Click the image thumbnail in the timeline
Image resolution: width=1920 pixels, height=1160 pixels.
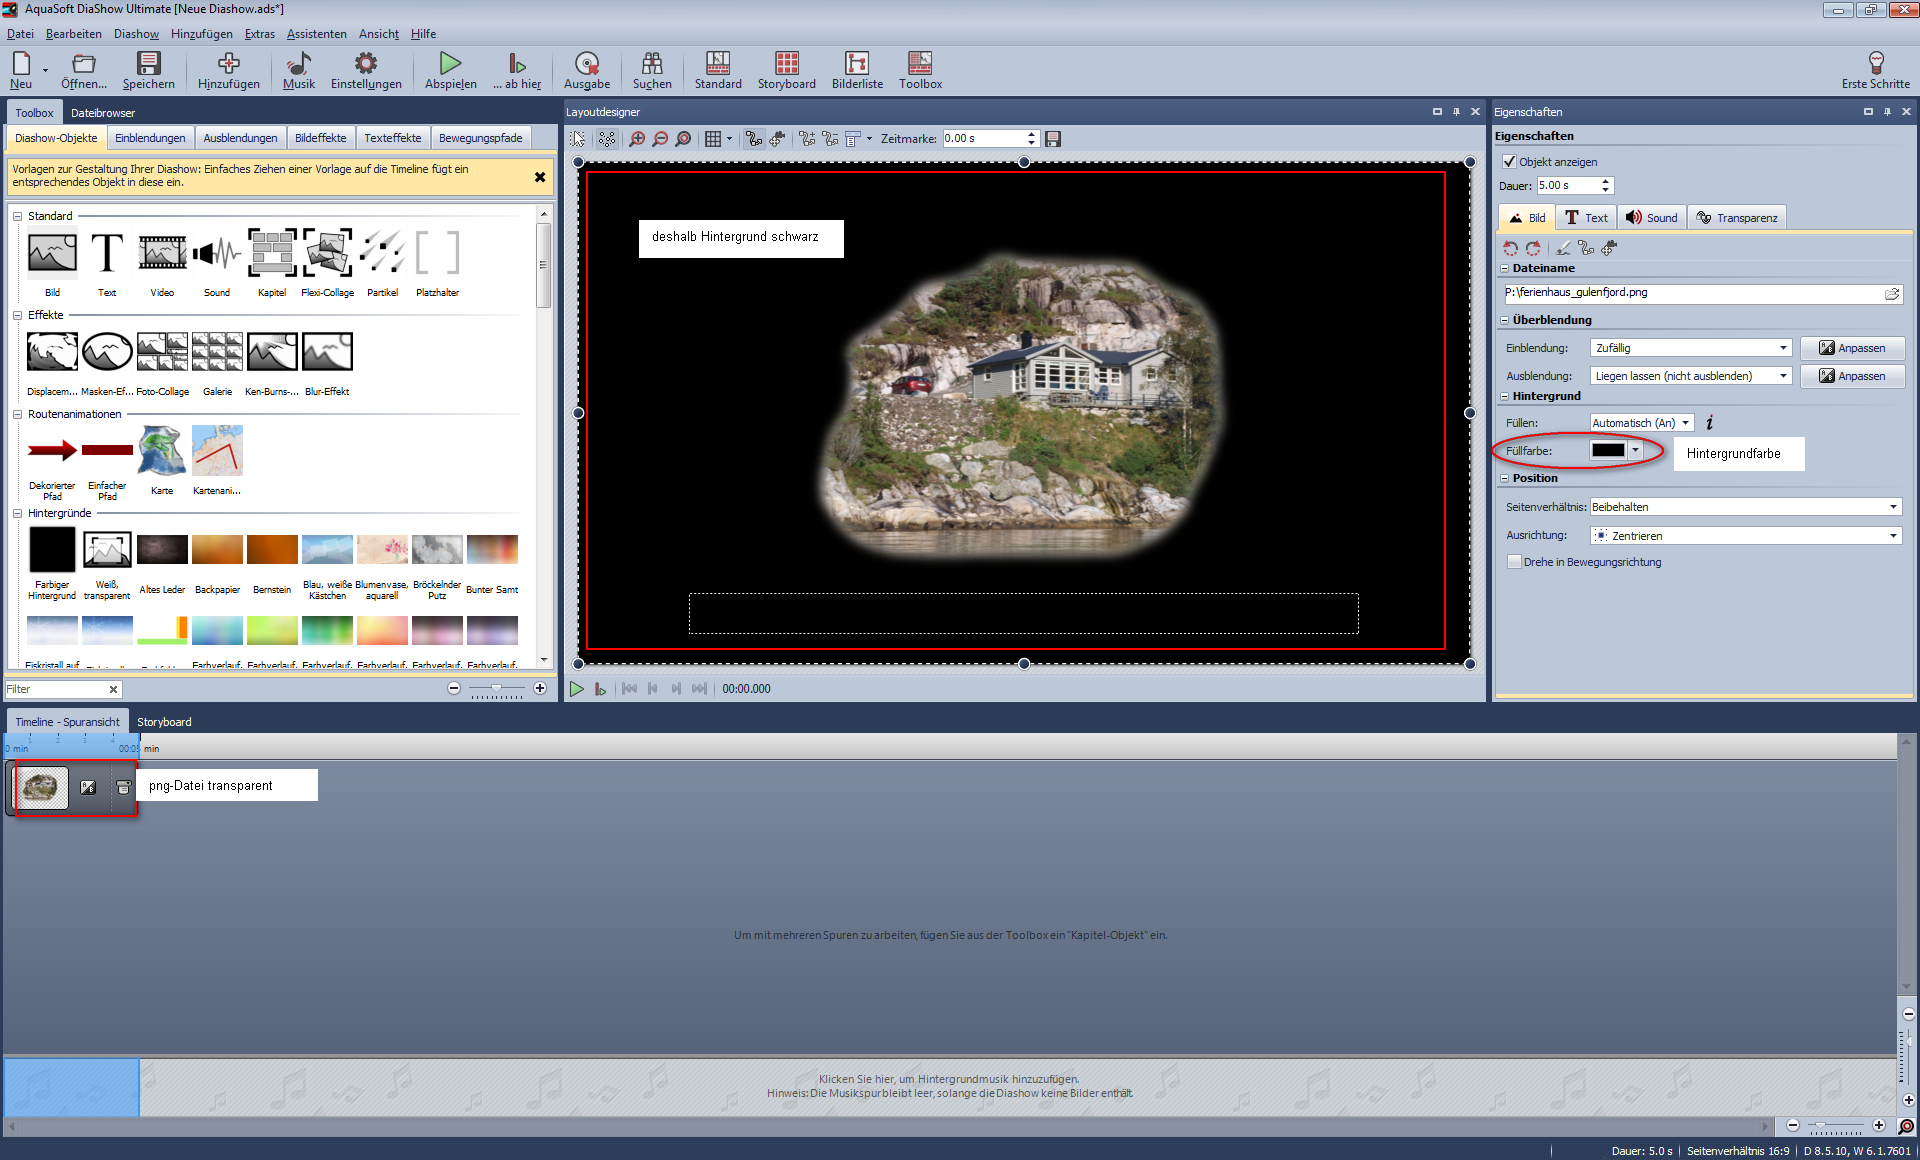point(41,788)
